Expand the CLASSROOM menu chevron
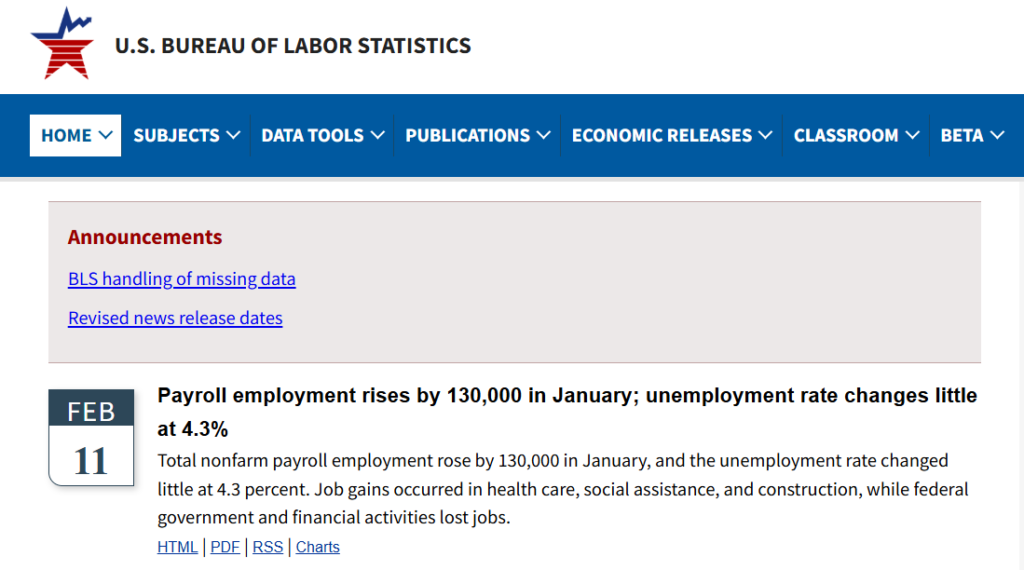The image size is (1024, 570). pos(912,135)
